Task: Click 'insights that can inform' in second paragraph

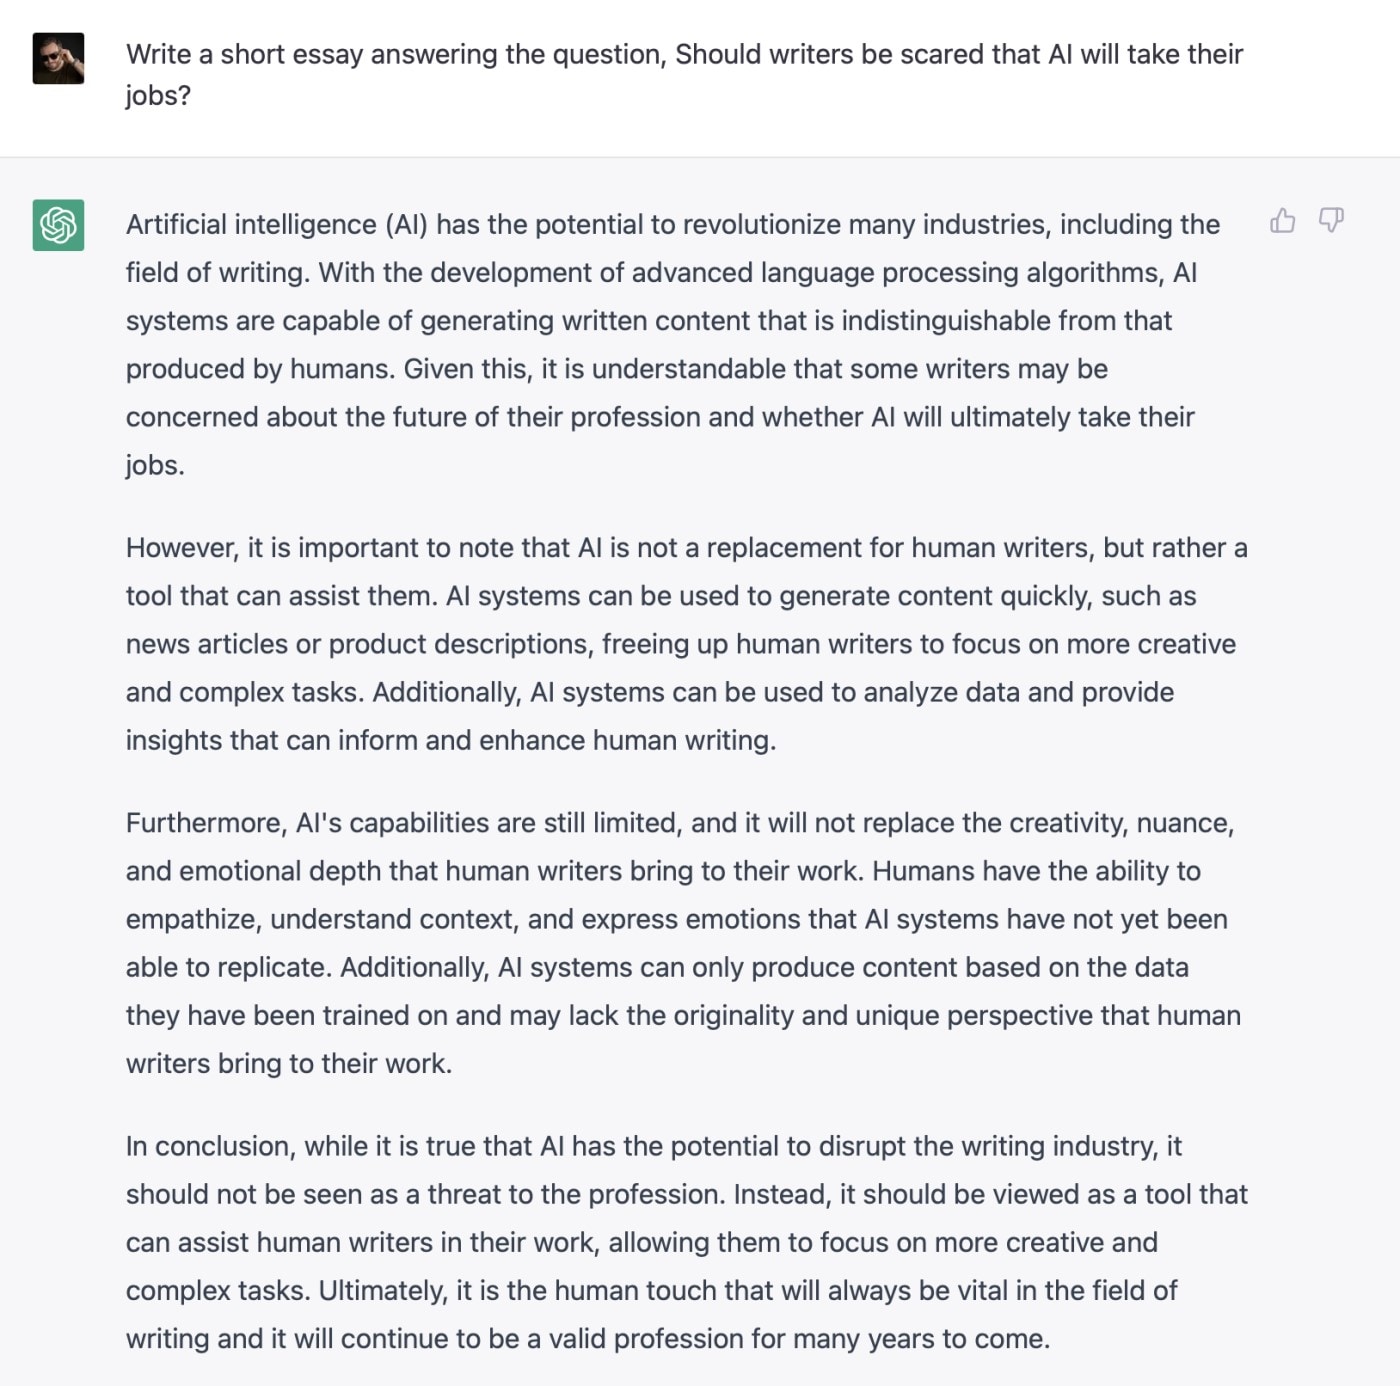Action: 271,741
